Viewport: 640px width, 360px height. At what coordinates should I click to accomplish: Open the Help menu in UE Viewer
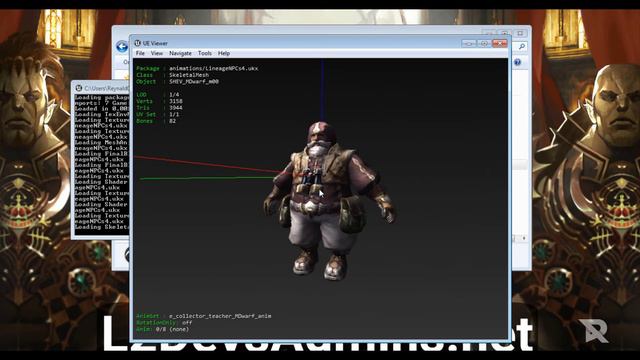pyautogui.click(x=224, y=53)
